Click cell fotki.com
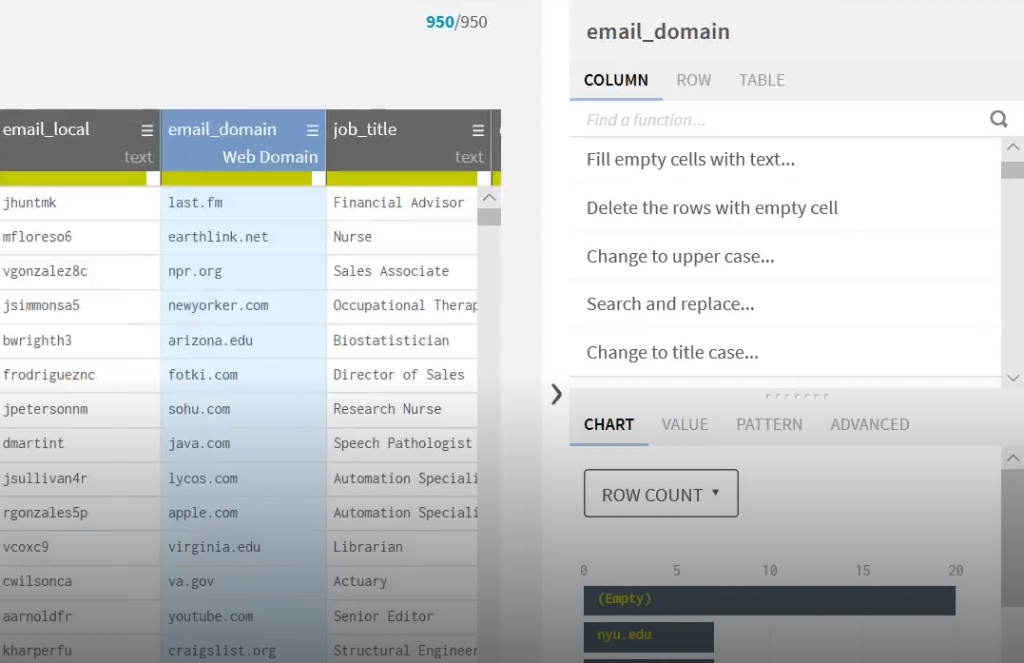1024x663 pixels. (243, 375)
